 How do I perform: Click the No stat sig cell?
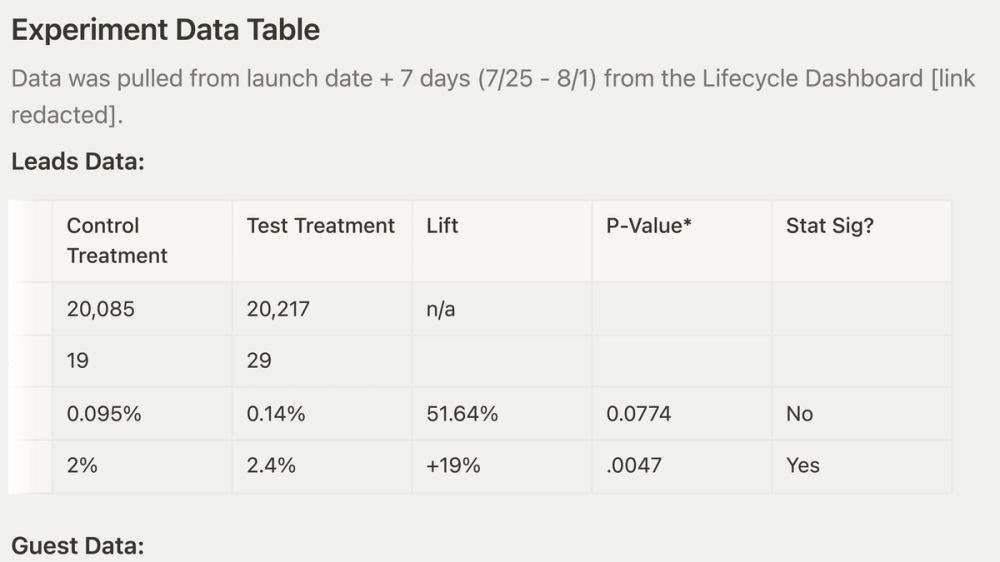tap(799, 414)
